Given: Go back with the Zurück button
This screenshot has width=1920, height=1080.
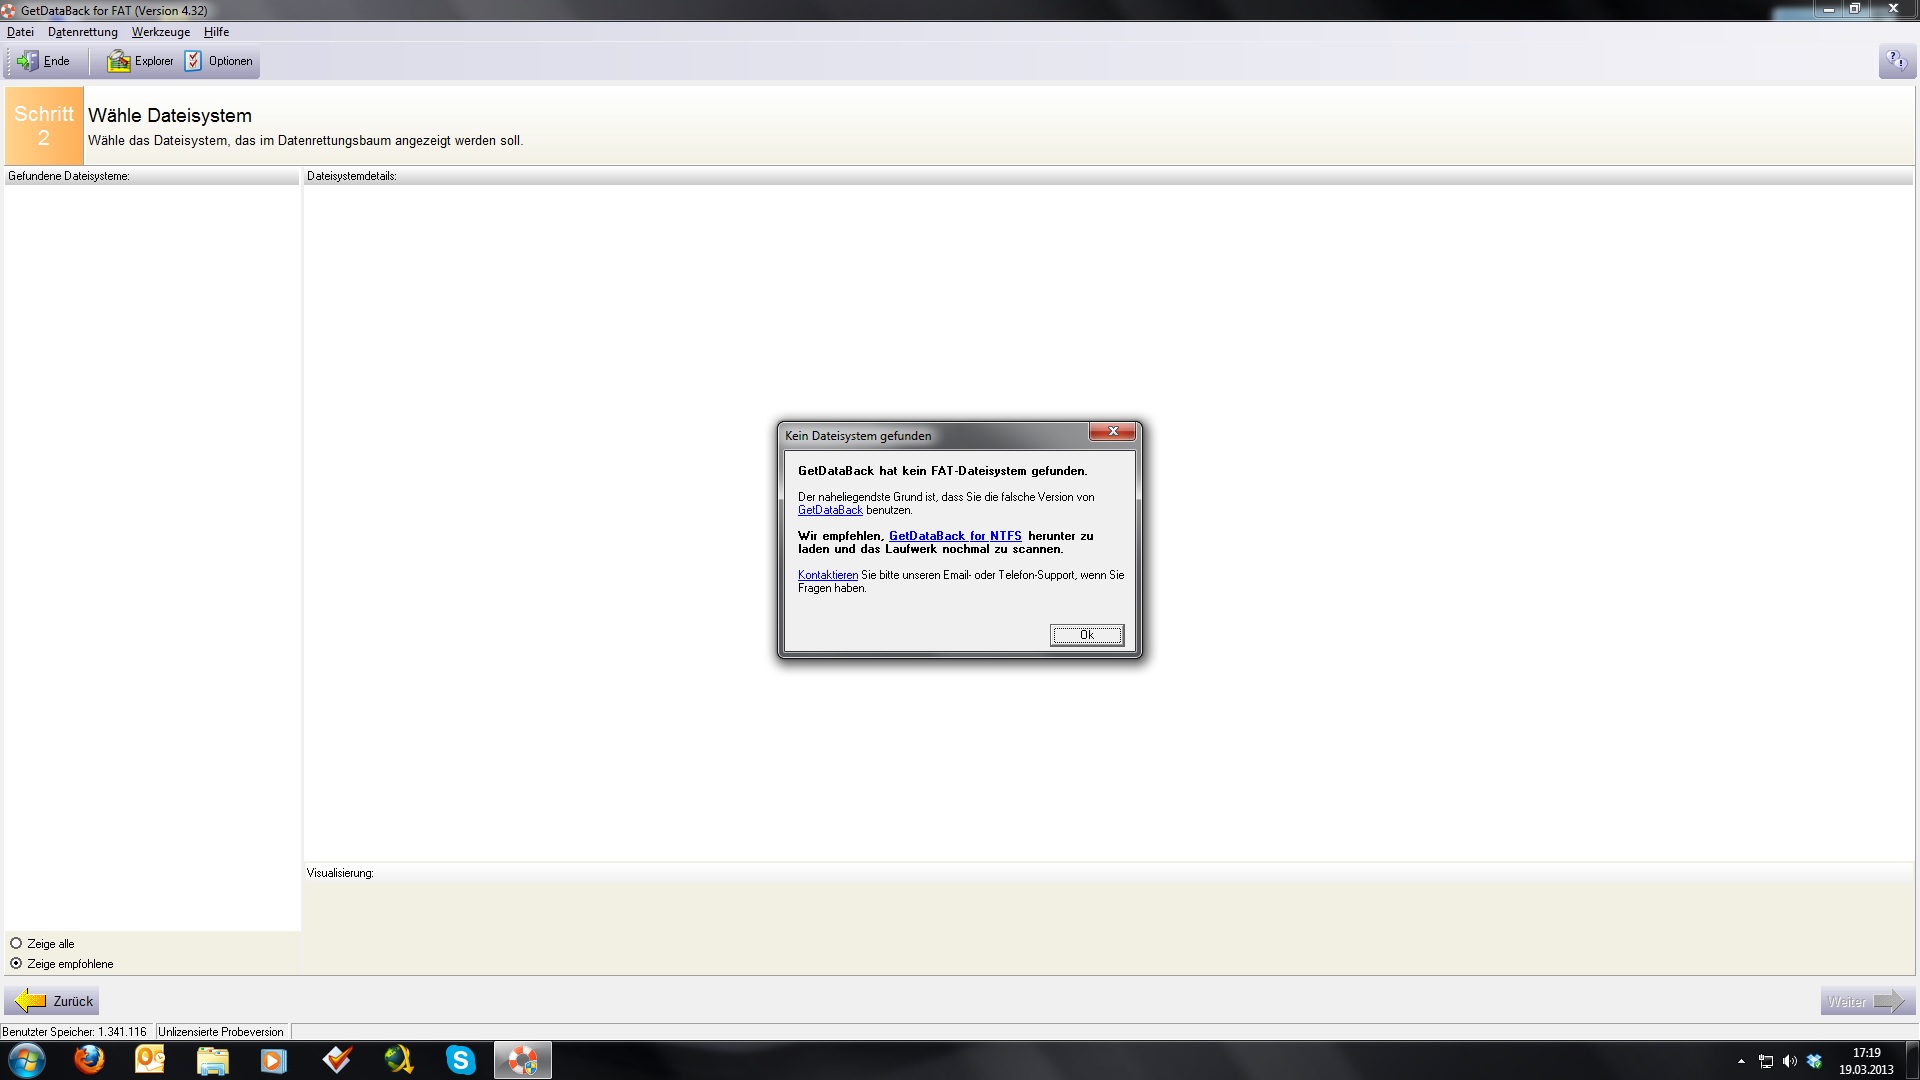Looking at the screenshot, I should pos(52,1001).
